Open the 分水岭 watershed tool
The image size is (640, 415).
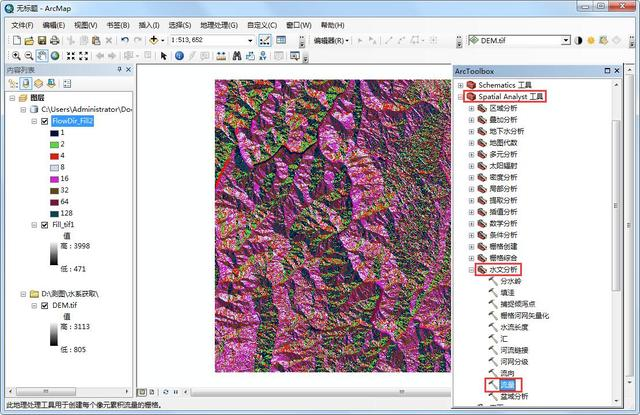tap(511, 282)
